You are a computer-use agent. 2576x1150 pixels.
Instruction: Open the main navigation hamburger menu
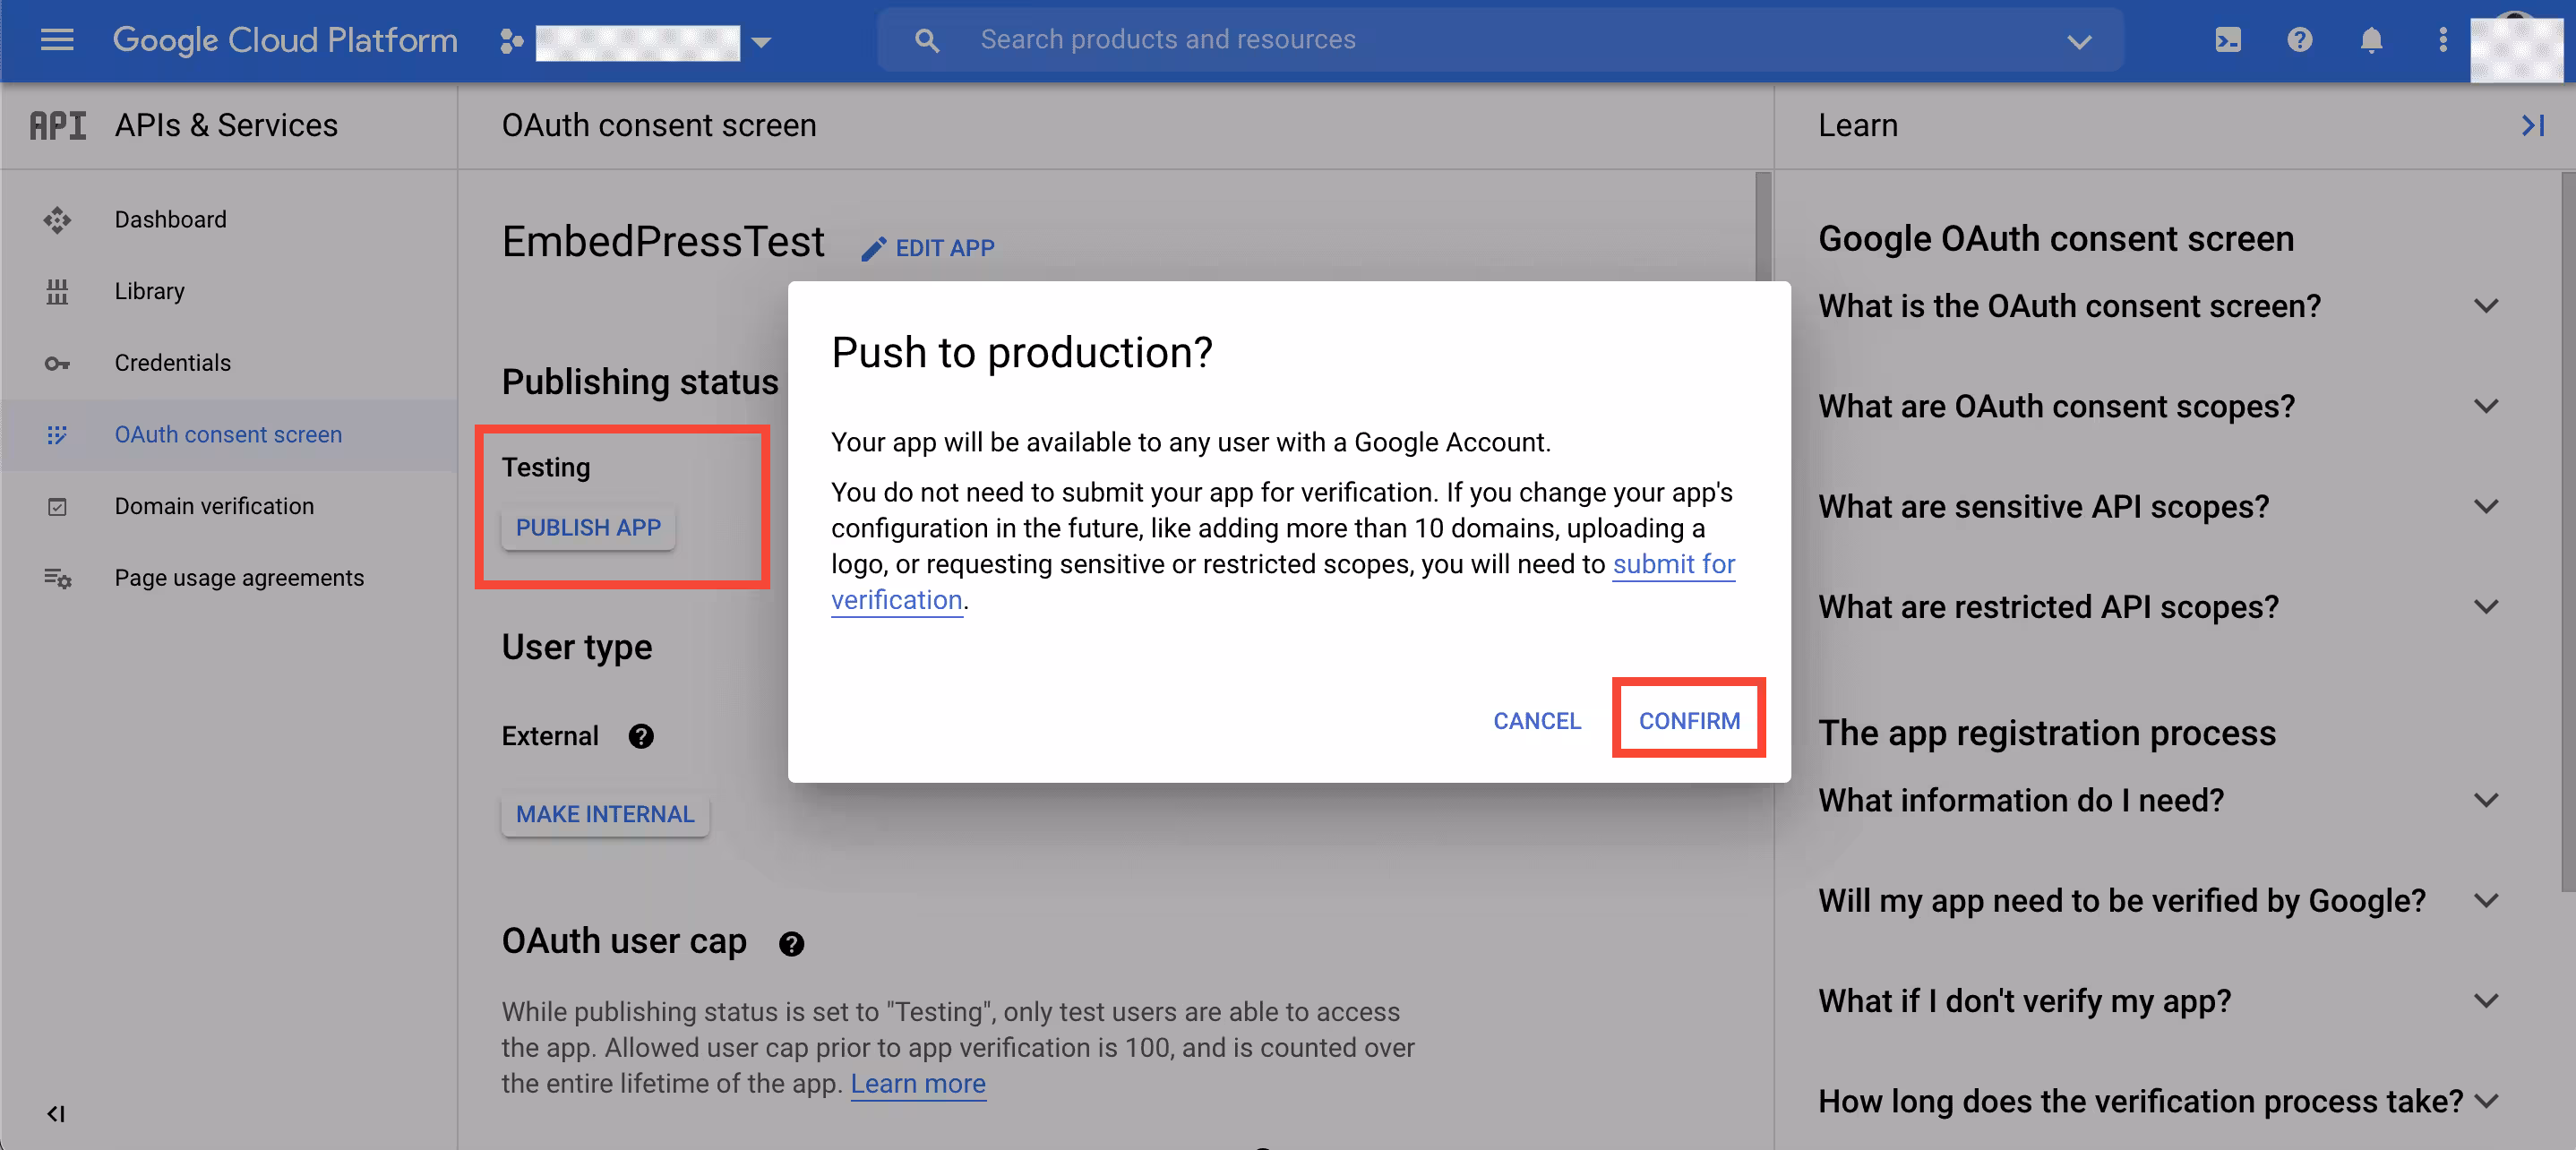click(57, 40)
